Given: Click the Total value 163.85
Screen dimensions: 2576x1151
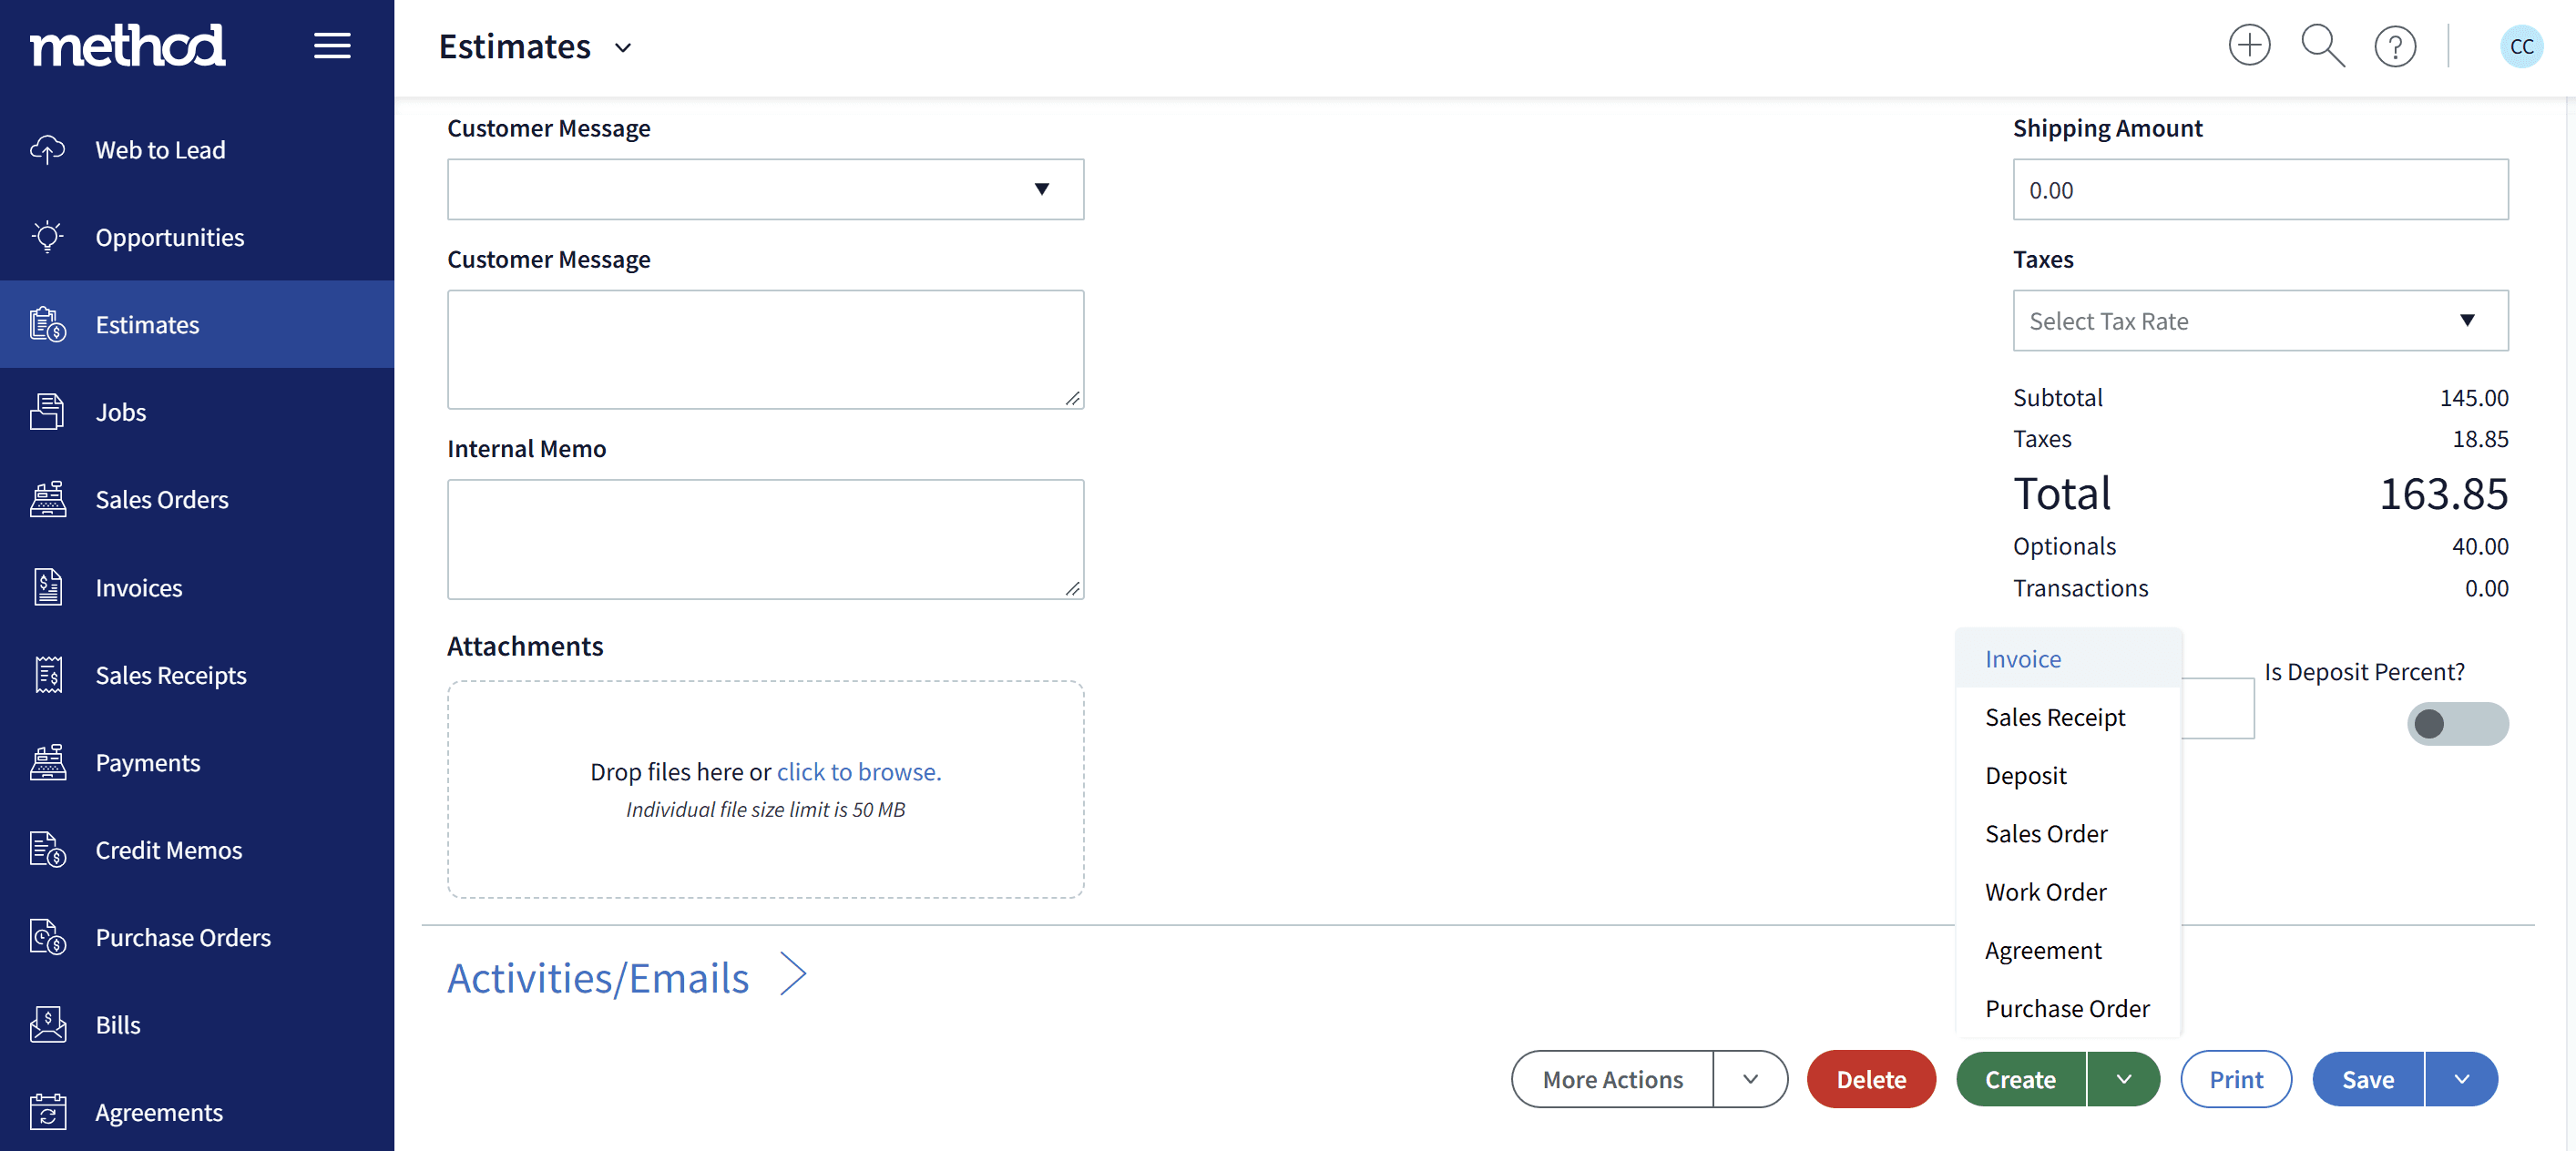Looking at the screenshot, I should (x=2443, y=494).
